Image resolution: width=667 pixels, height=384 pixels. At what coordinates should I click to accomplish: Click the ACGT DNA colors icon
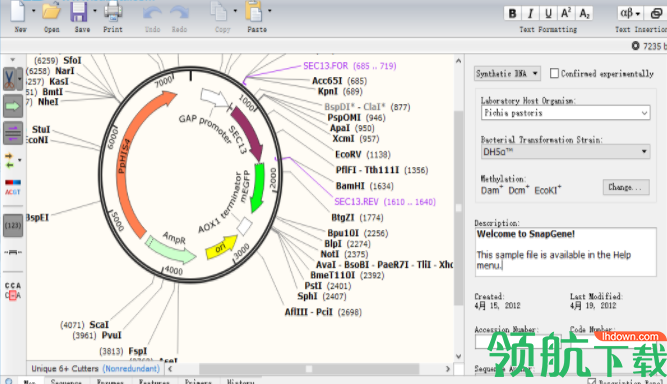[13, 187]
